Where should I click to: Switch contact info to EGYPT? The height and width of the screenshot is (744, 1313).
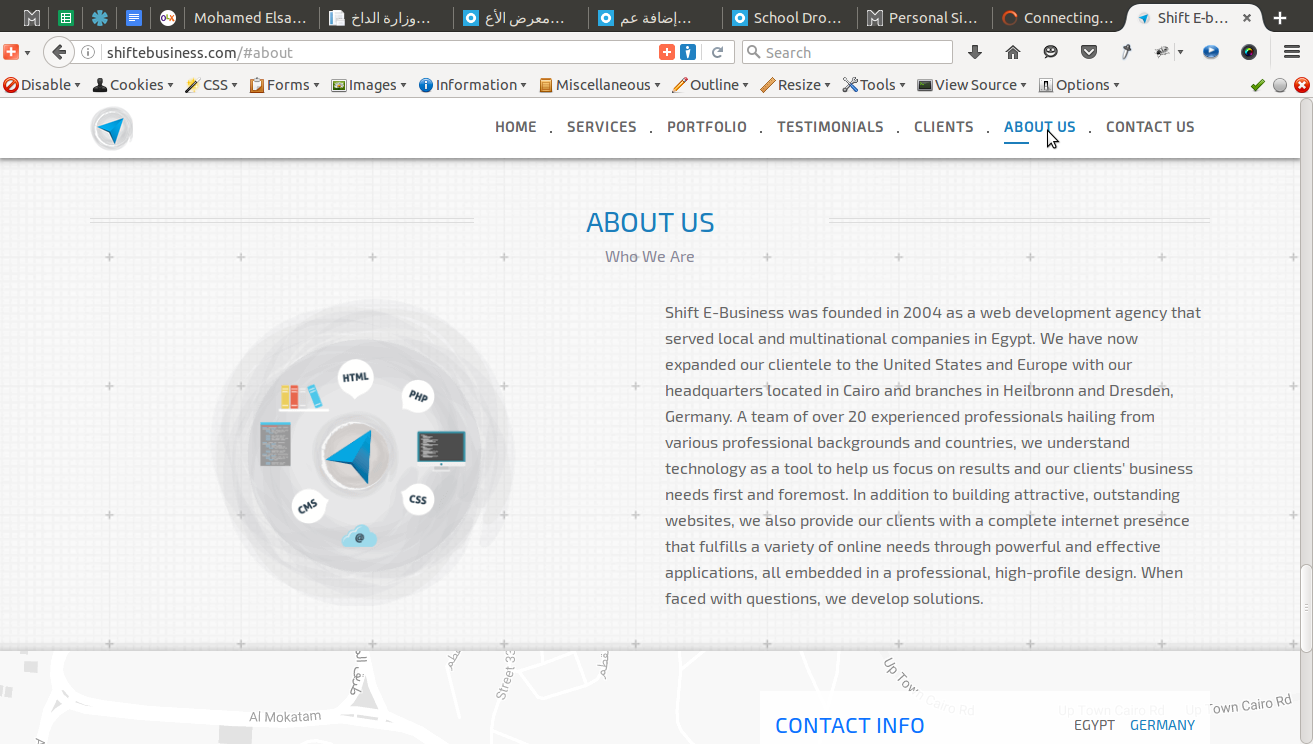click(1094, 725)
